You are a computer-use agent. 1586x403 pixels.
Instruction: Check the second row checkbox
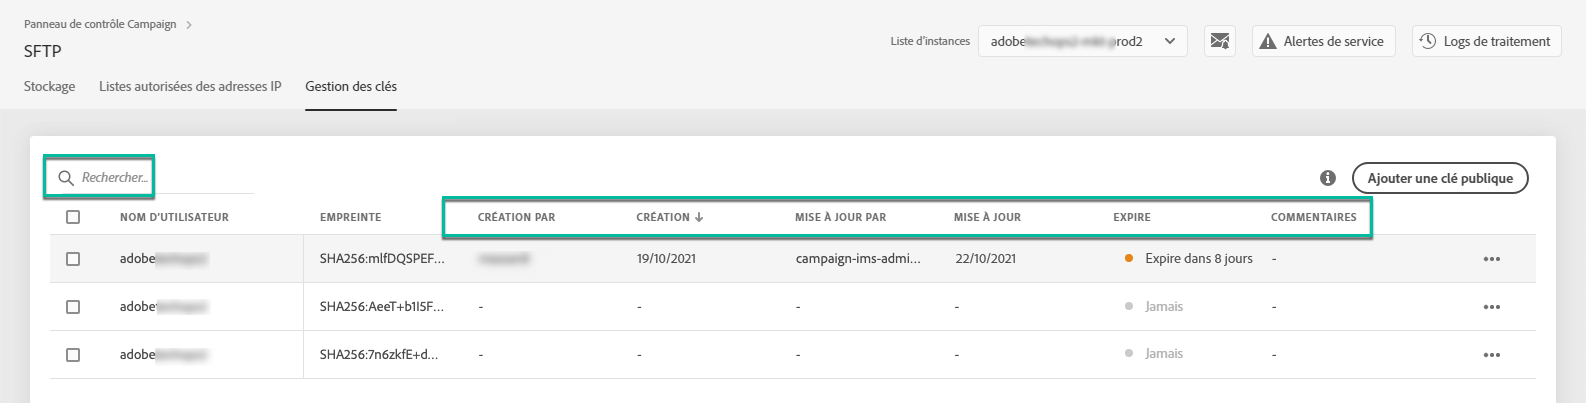point(73,307)
